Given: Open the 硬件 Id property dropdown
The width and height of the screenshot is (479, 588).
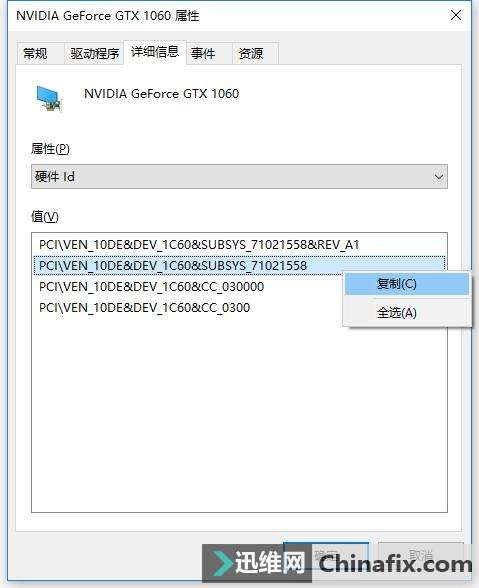Looking at the screenshot, I should (239, 176).
